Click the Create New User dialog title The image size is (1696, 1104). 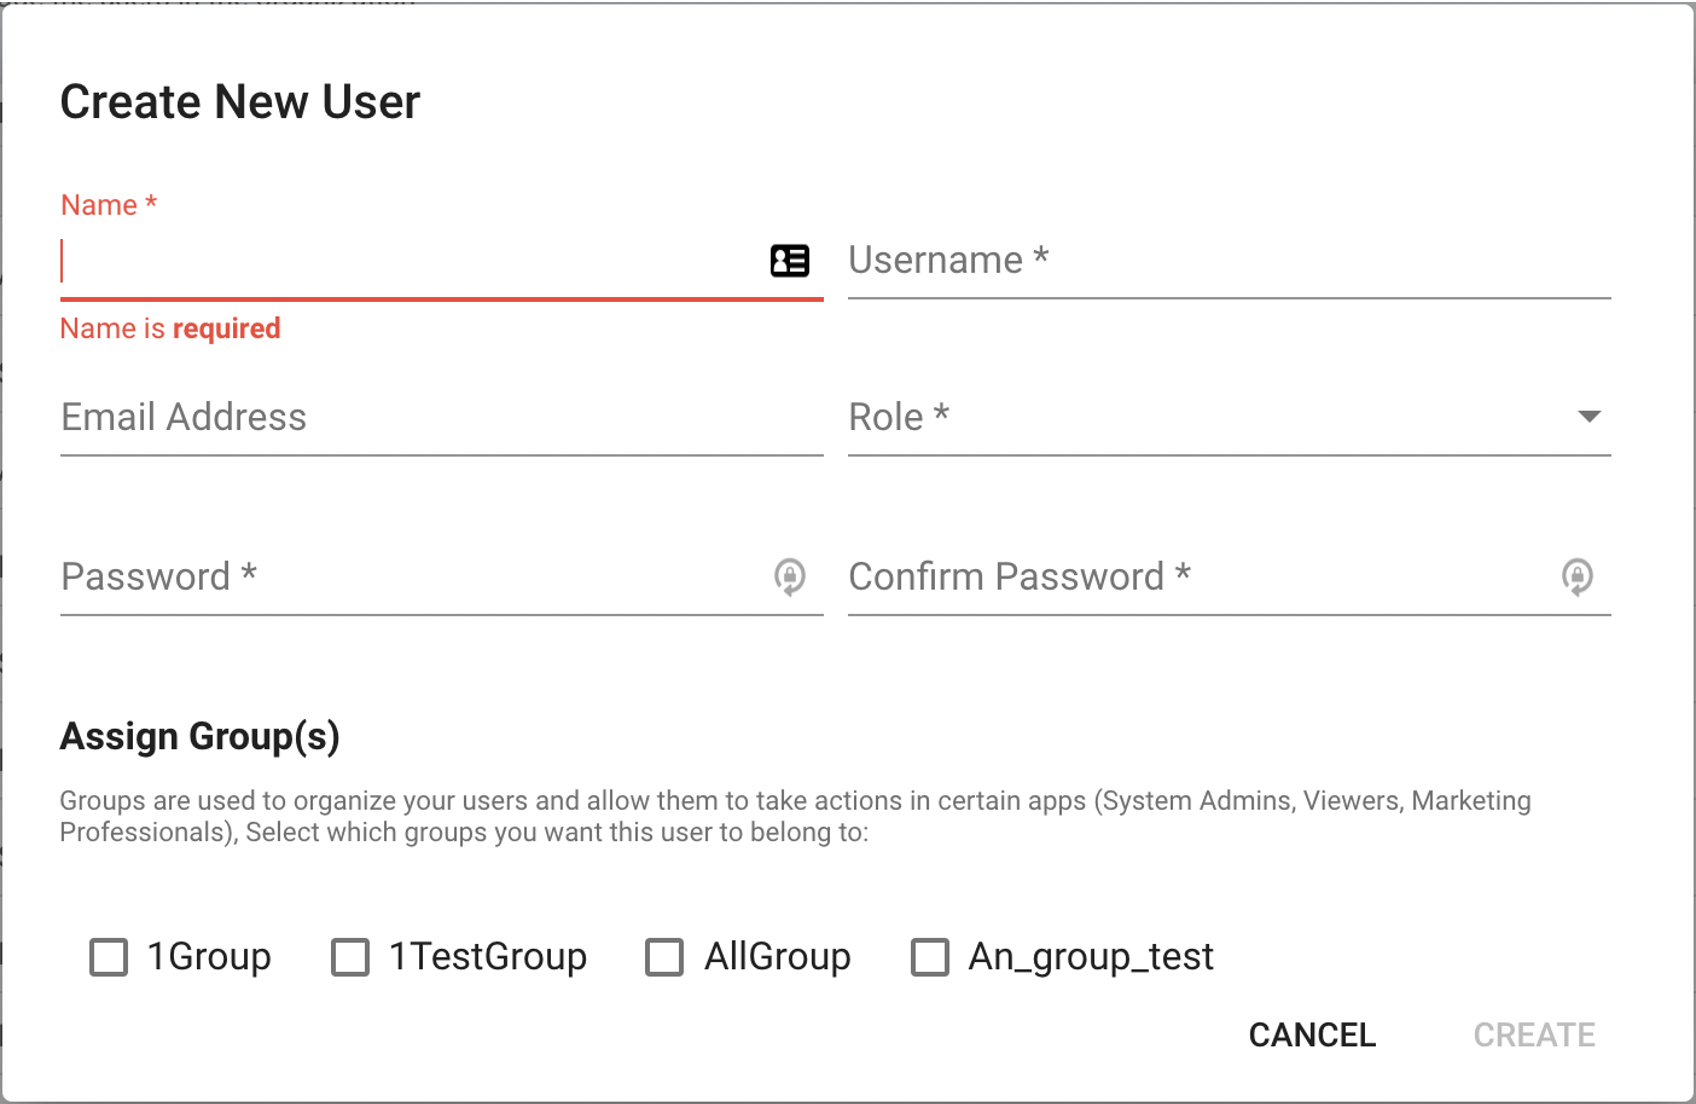click(241, 100)
